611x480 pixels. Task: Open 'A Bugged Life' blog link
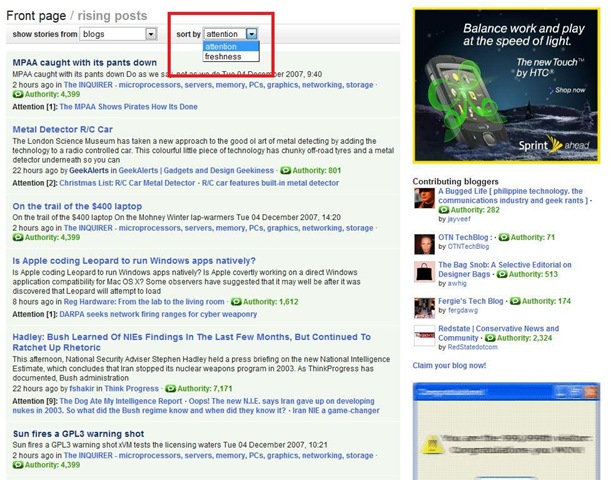click(x=513, y=196)
